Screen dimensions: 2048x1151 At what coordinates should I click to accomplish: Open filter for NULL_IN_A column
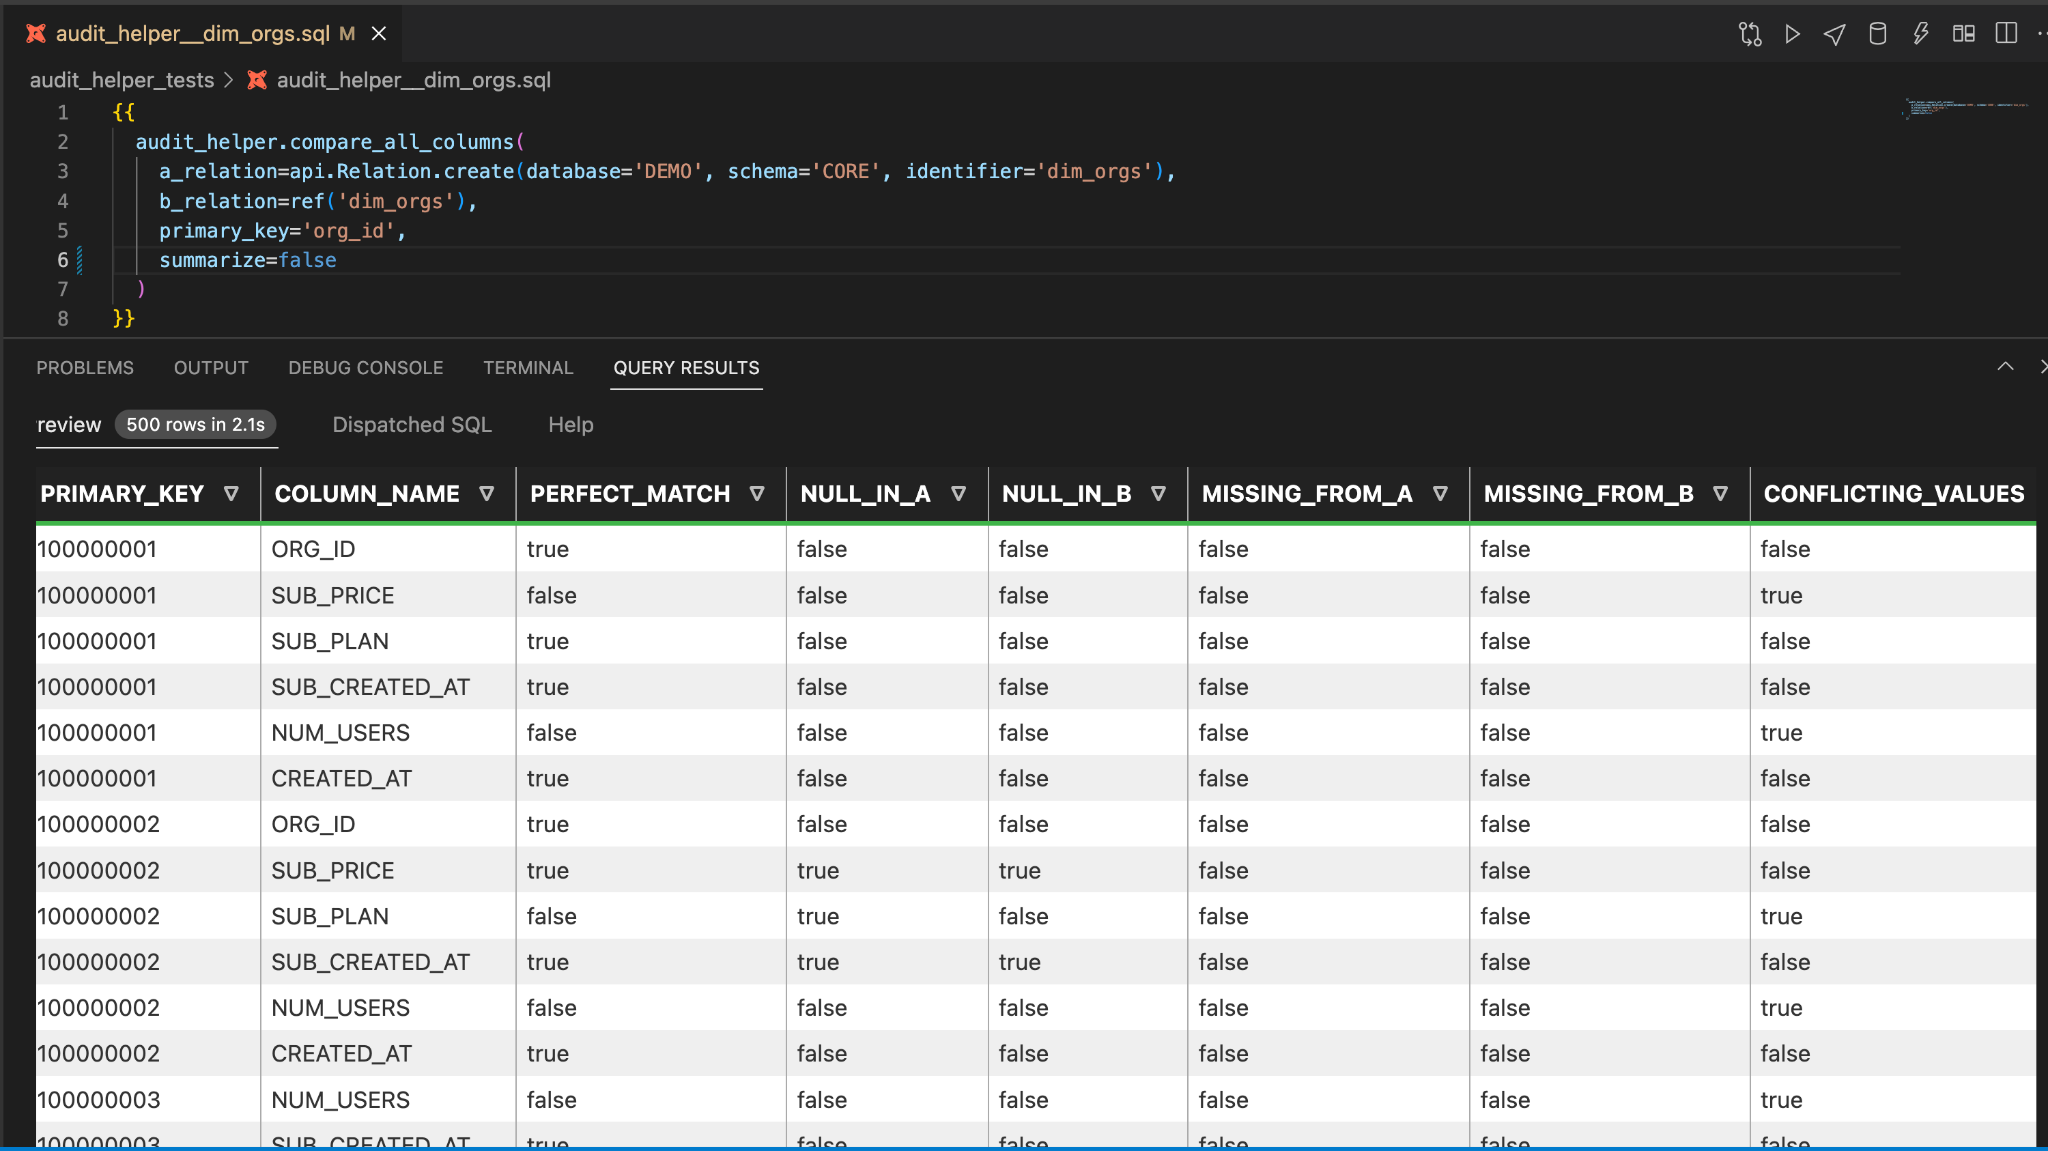[x=958, y=493]
